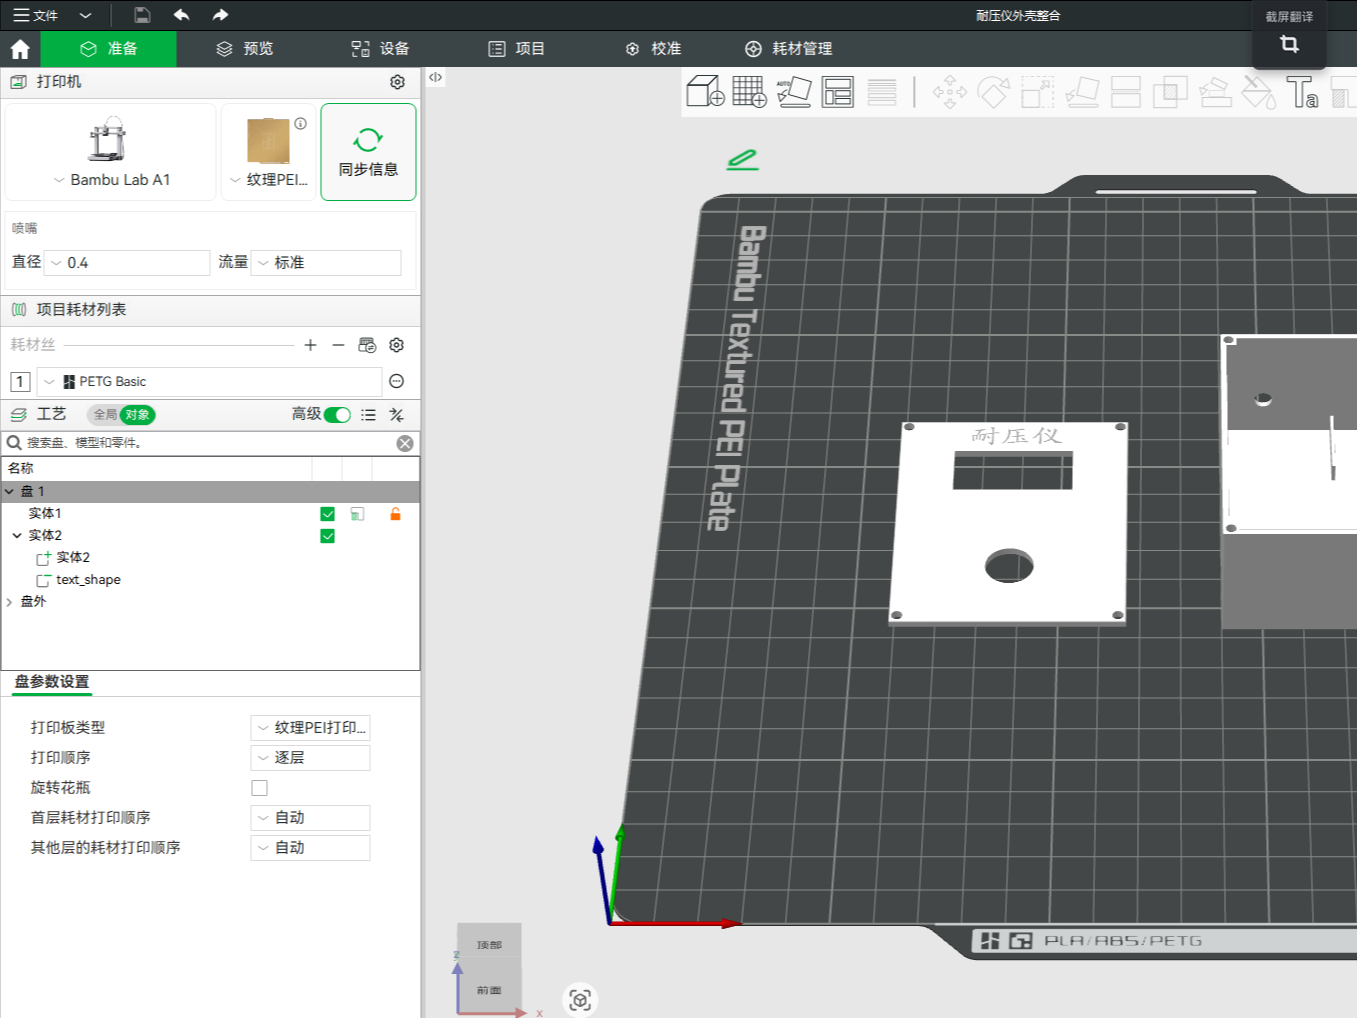Click the AMS filament sync icon
The image size is (1357, 1018).
pyautogui.click(x=367, y=345)
